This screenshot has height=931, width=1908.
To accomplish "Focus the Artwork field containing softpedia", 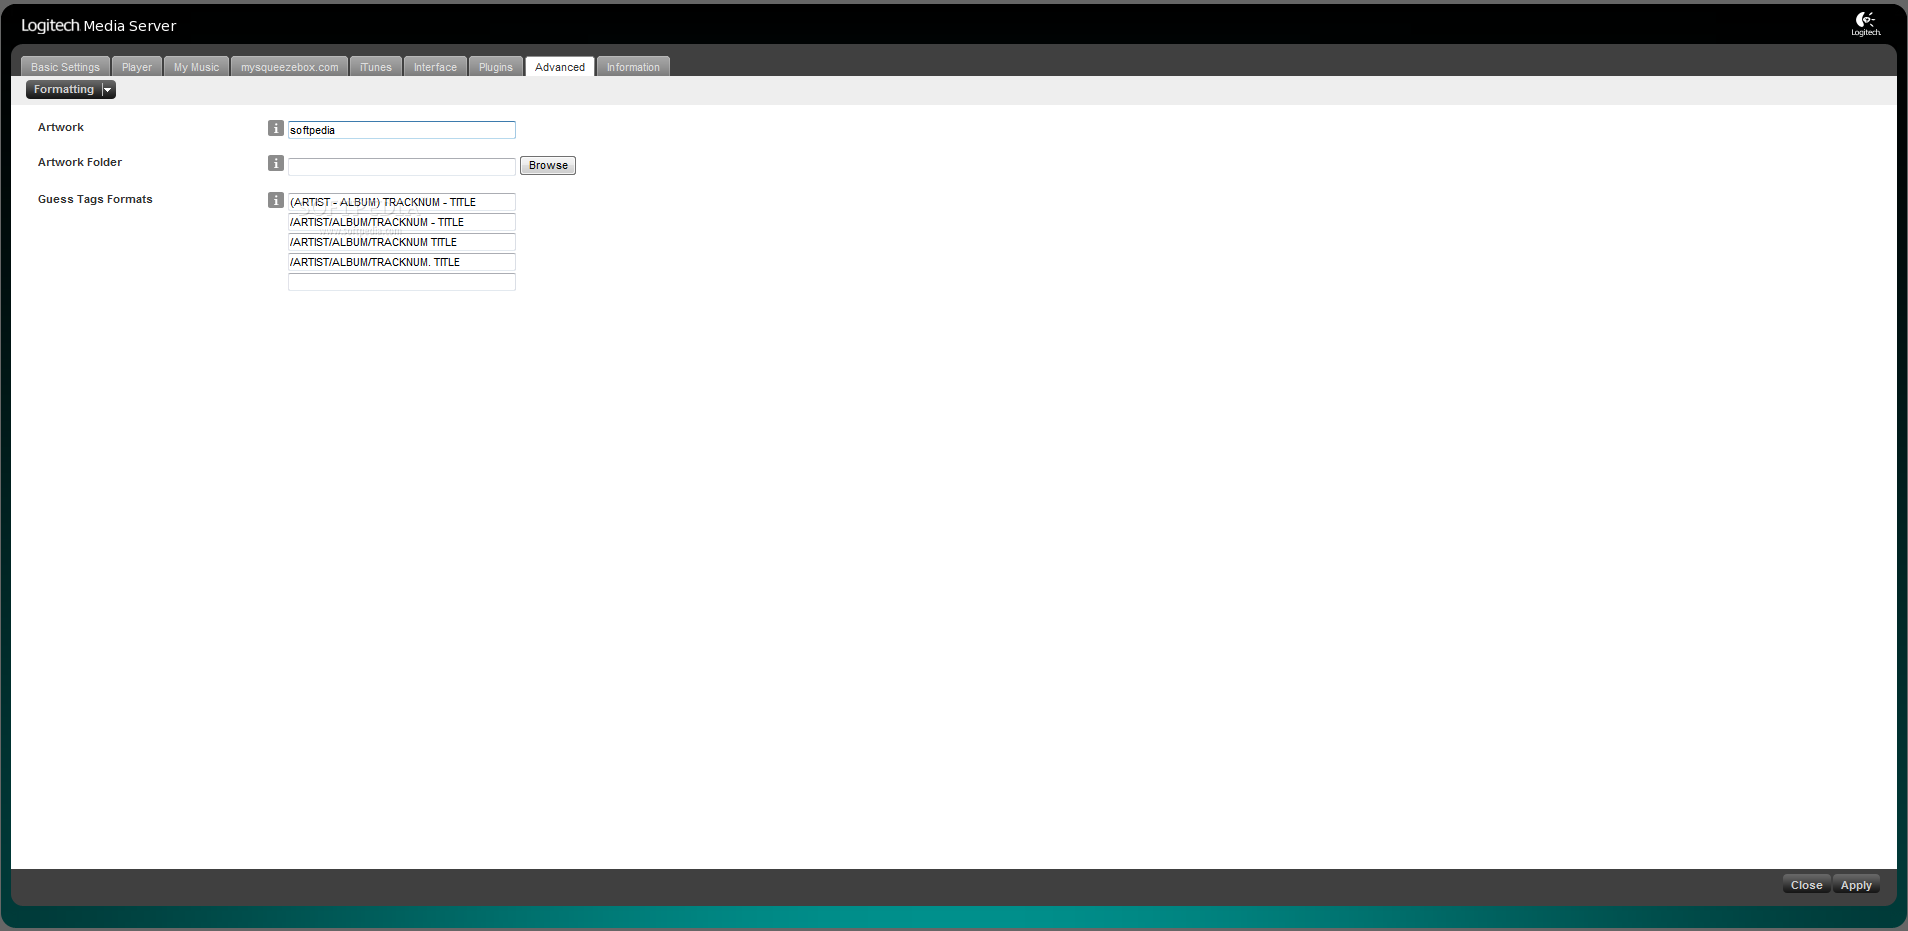I will coord(402,130).
